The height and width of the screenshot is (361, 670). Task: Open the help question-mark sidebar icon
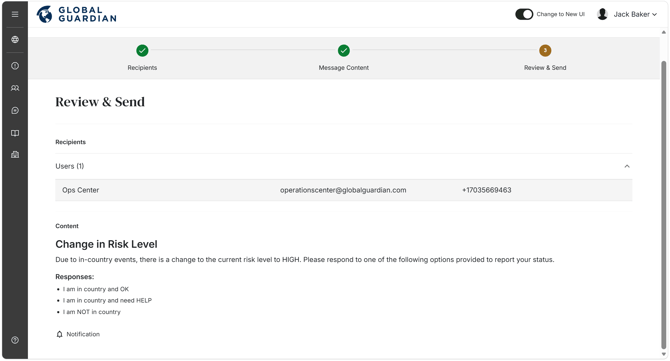pos(15,340)
